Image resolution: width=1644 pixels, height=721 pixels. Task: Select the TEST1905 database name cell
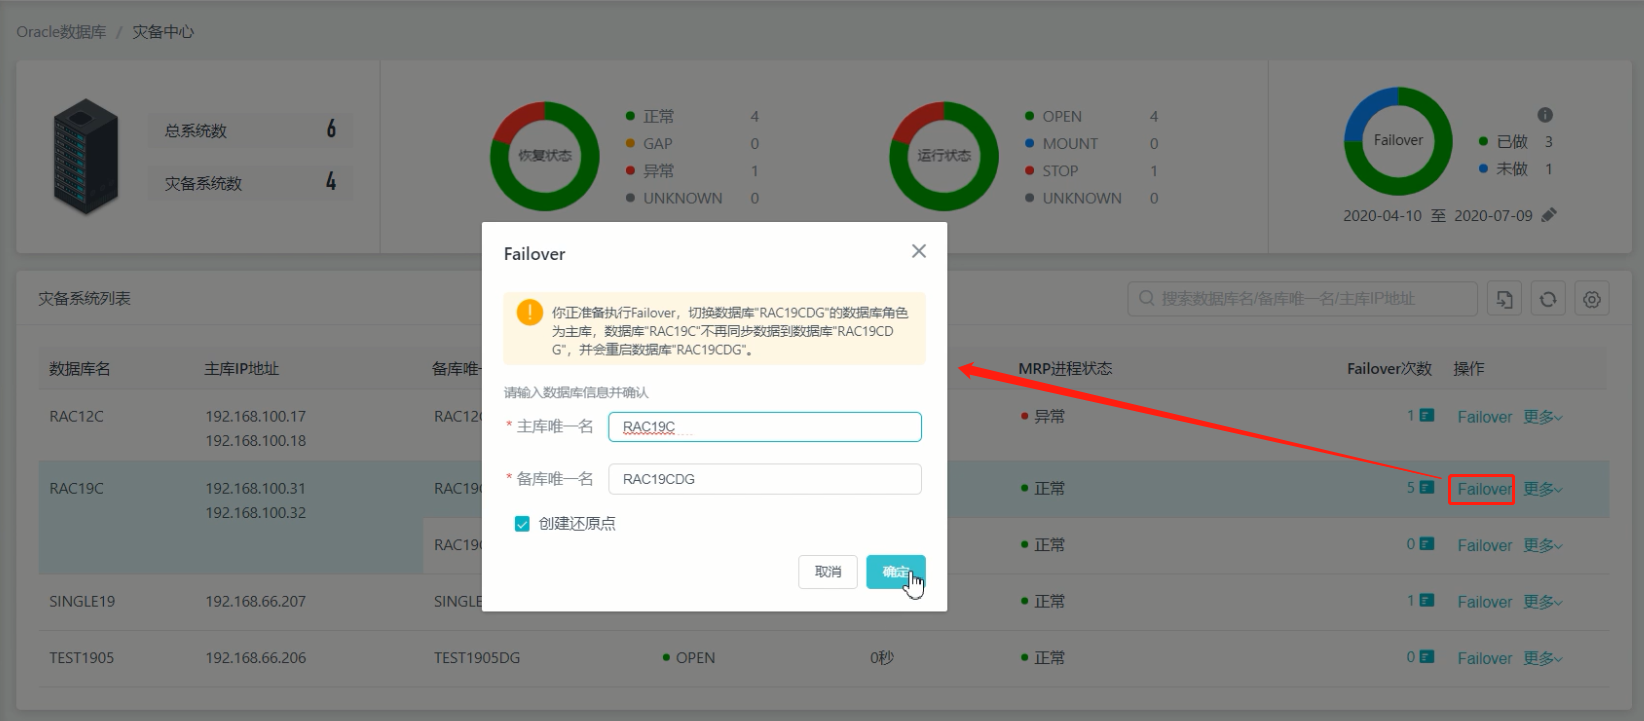[82, 658]
